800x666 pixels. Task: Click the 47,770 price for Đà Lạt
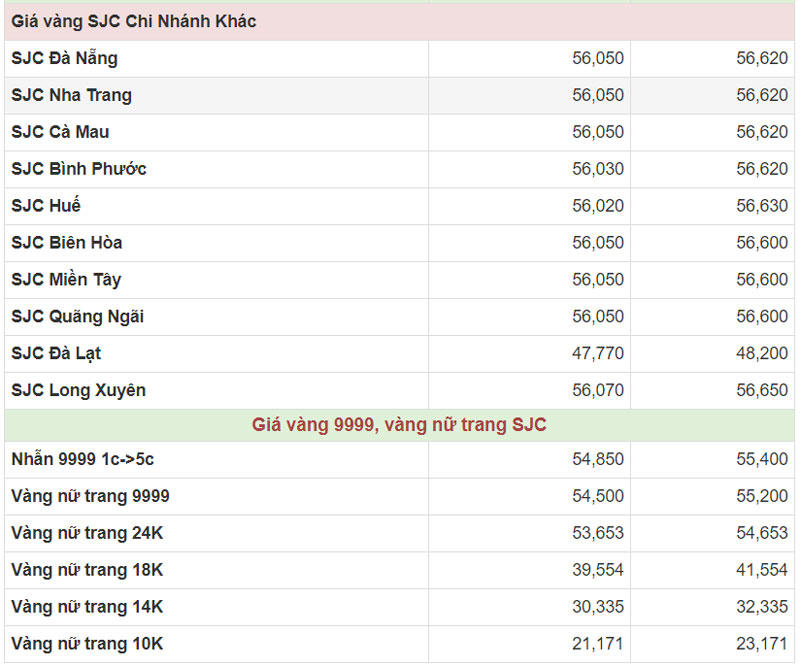point(597,354)
